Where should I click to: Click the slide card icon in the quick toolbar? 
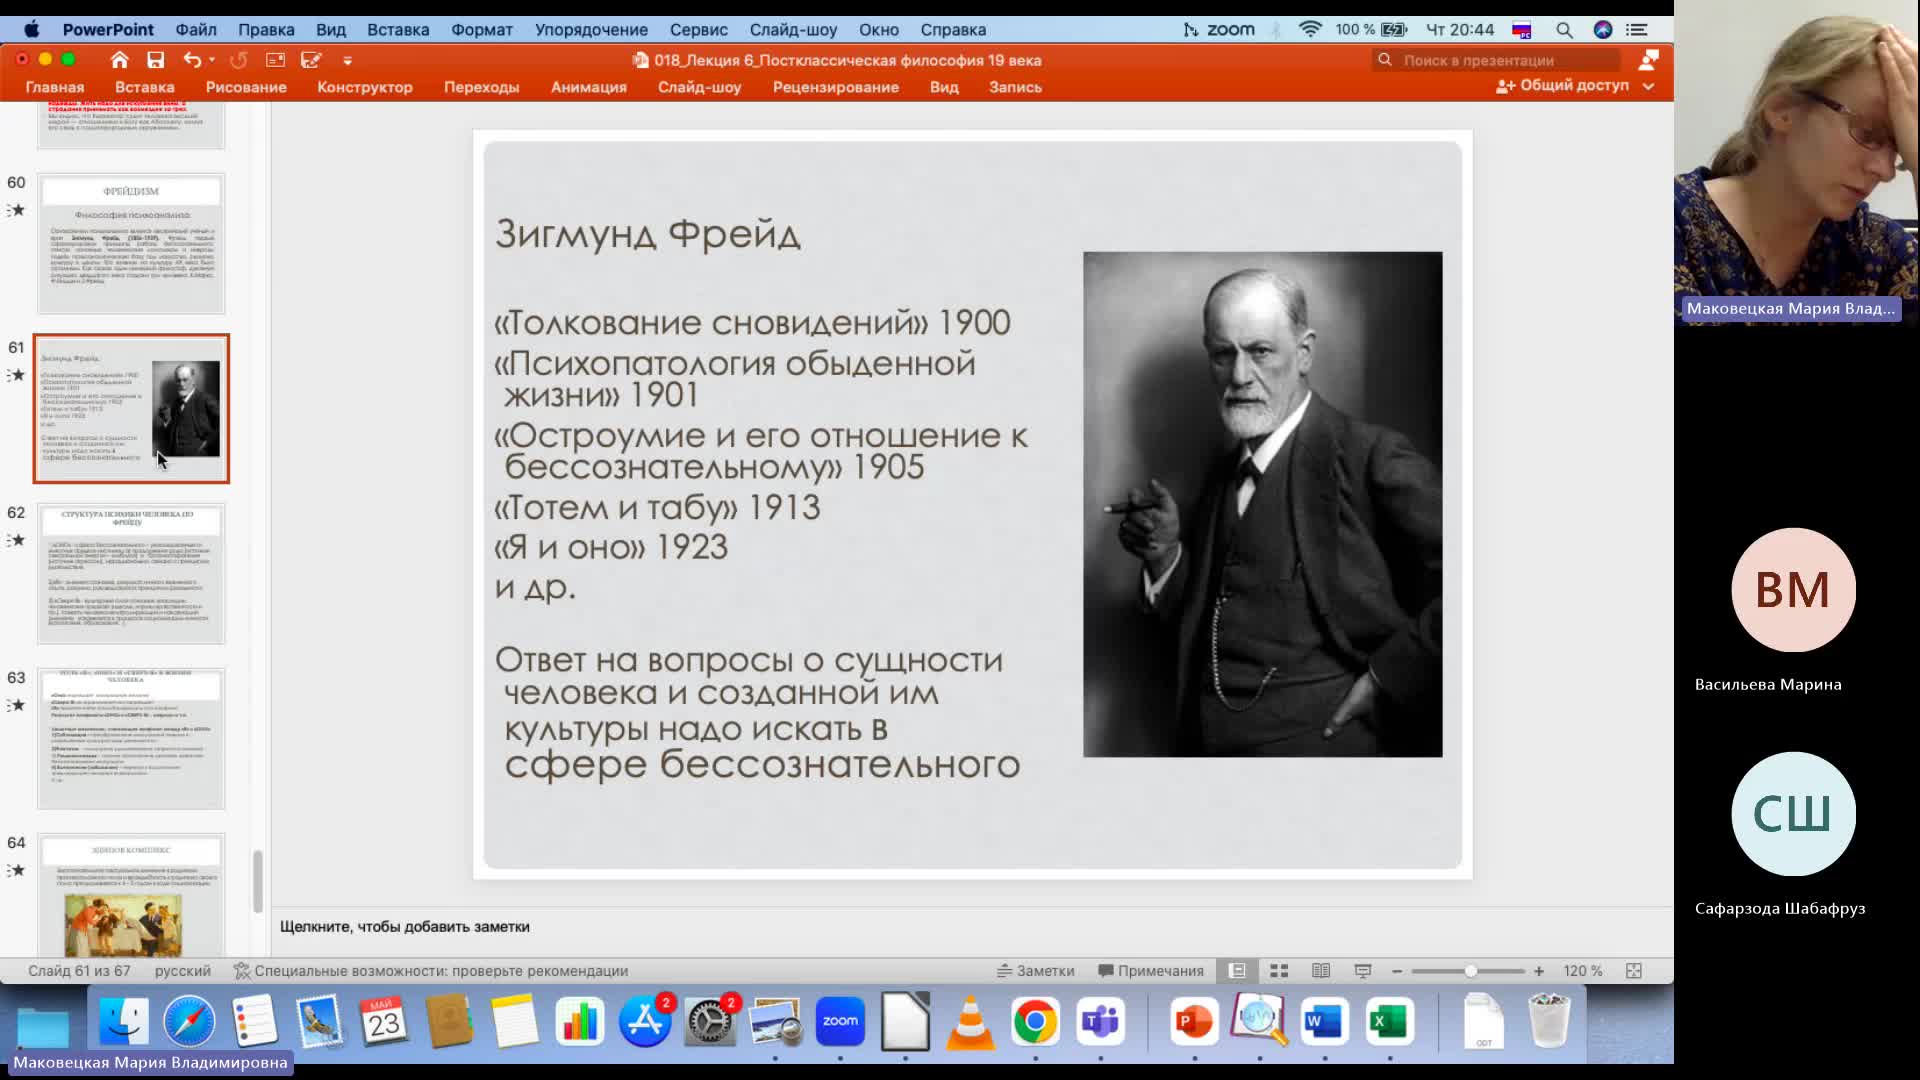point(275,60)
